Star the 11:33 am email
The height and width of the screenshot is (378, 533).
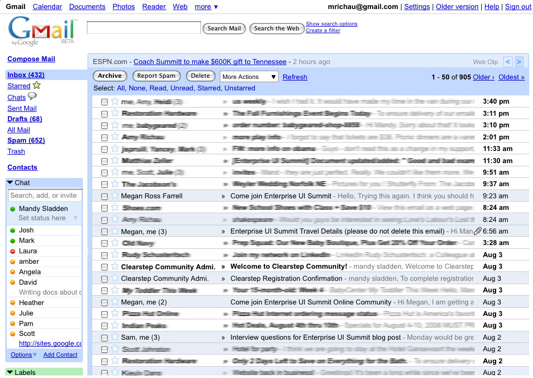point(115,149)
